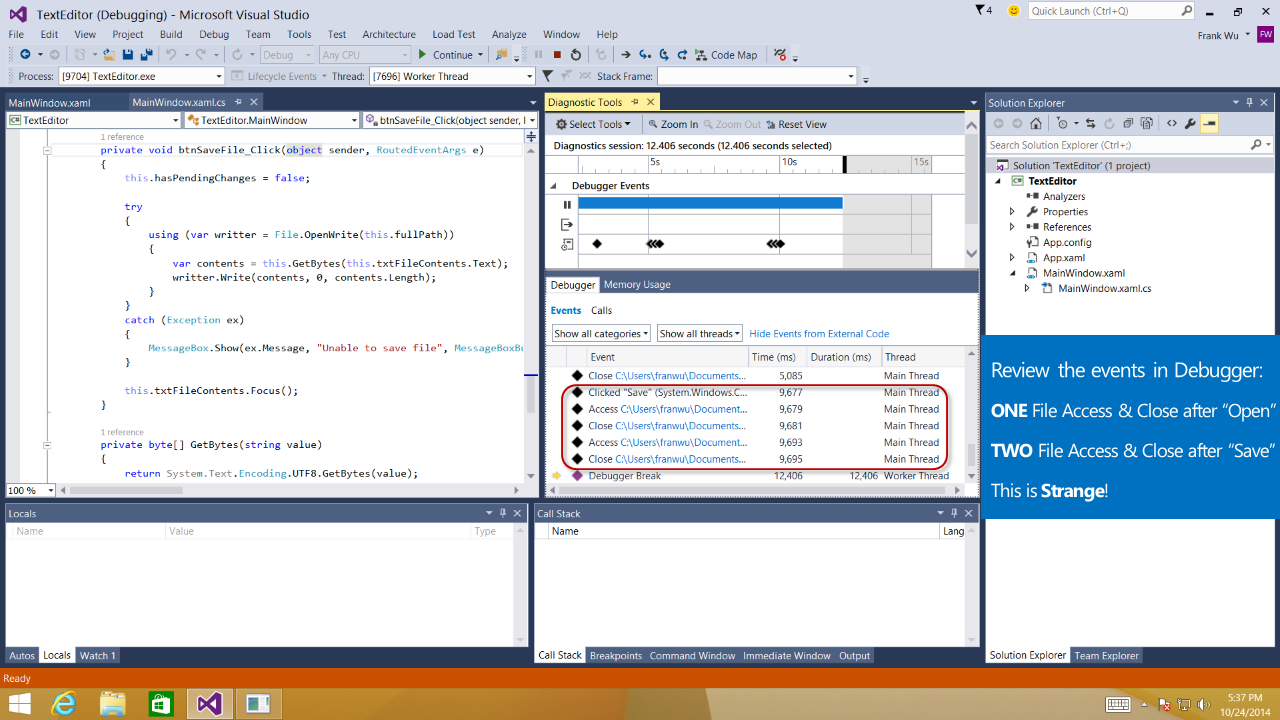1280x720 pixels.
Task: Click the notifications flag icon
Action: point(981,10)
